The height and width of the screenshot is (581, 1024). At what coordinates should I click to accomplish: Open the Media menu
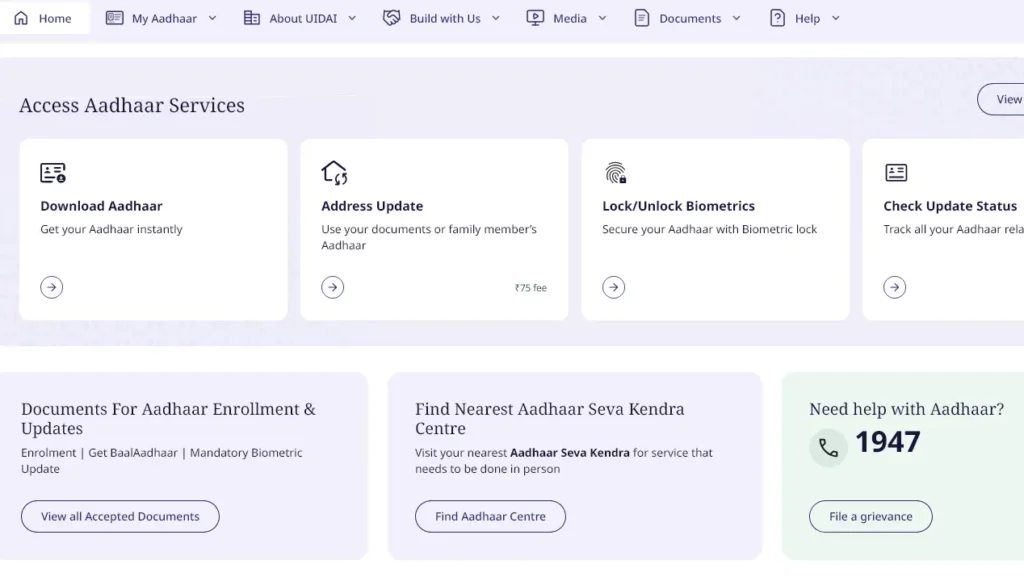tap(567, 18)
